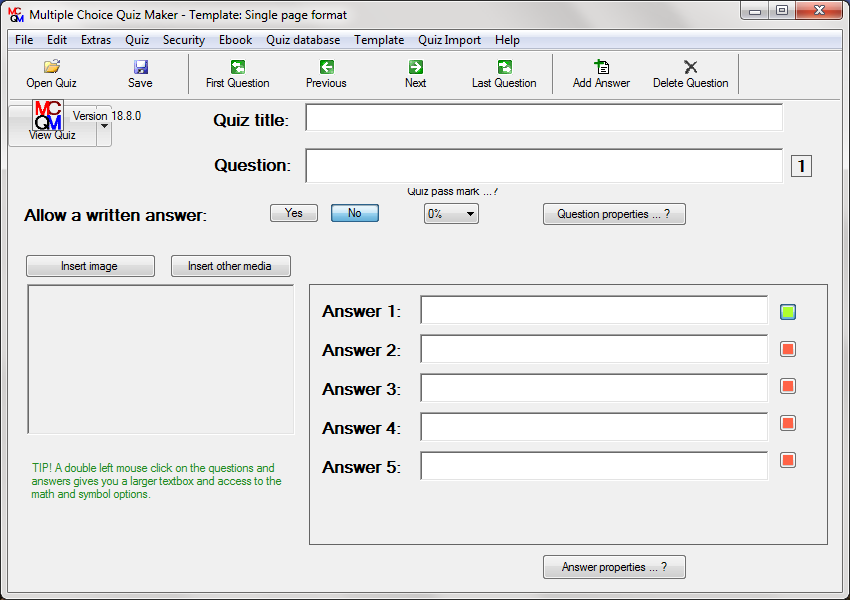
Task: Advance to the Next question
Action: pos(414,72)
